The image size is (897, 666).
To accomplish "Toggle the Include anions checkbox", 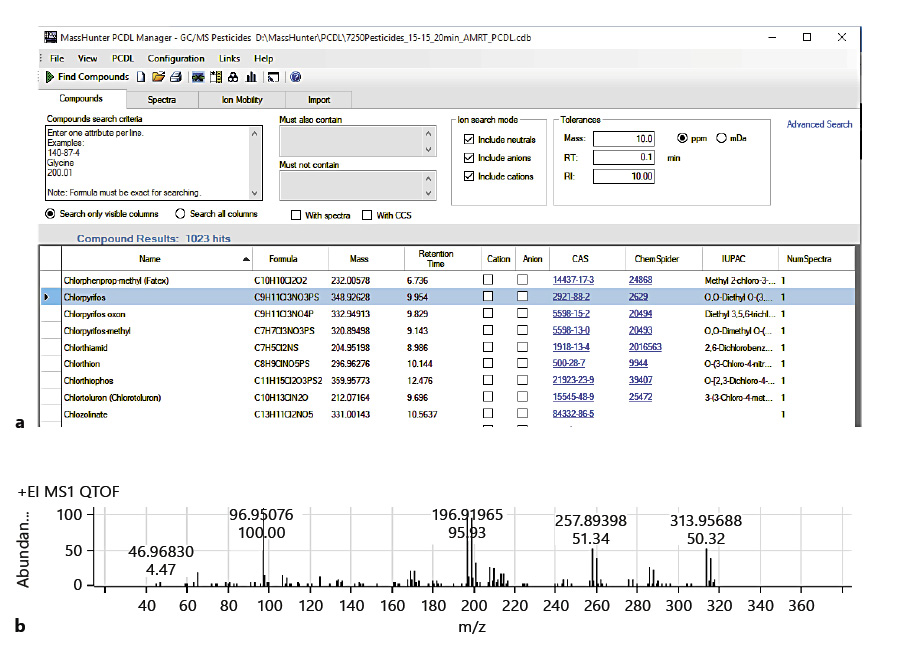I will (x=469, y=157).
